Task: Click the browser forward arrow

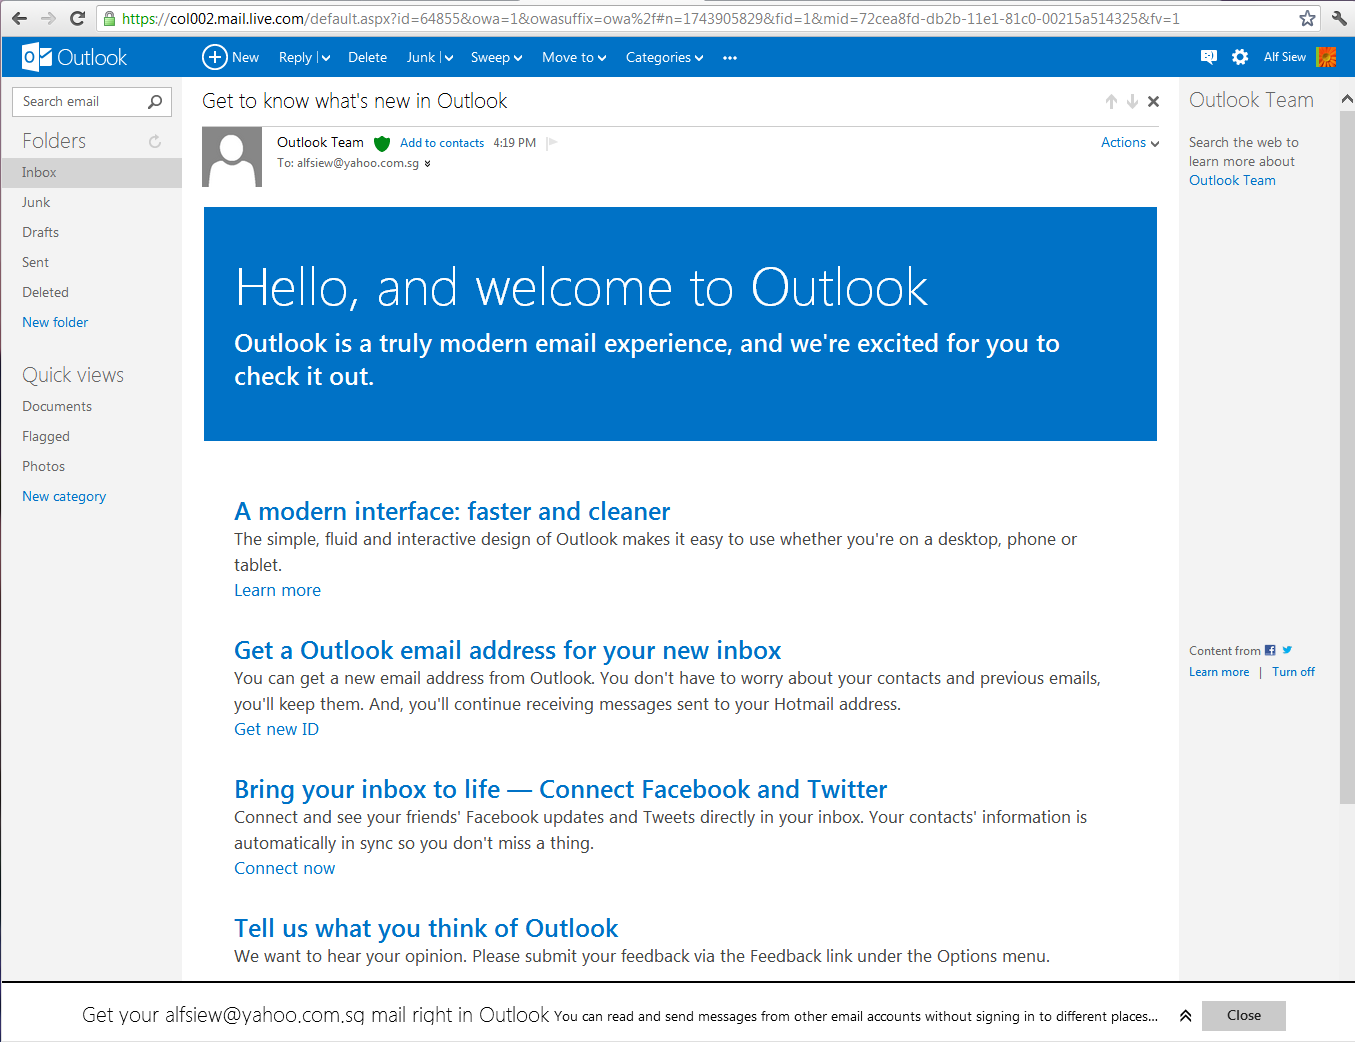Action: [x=48, y=18]
